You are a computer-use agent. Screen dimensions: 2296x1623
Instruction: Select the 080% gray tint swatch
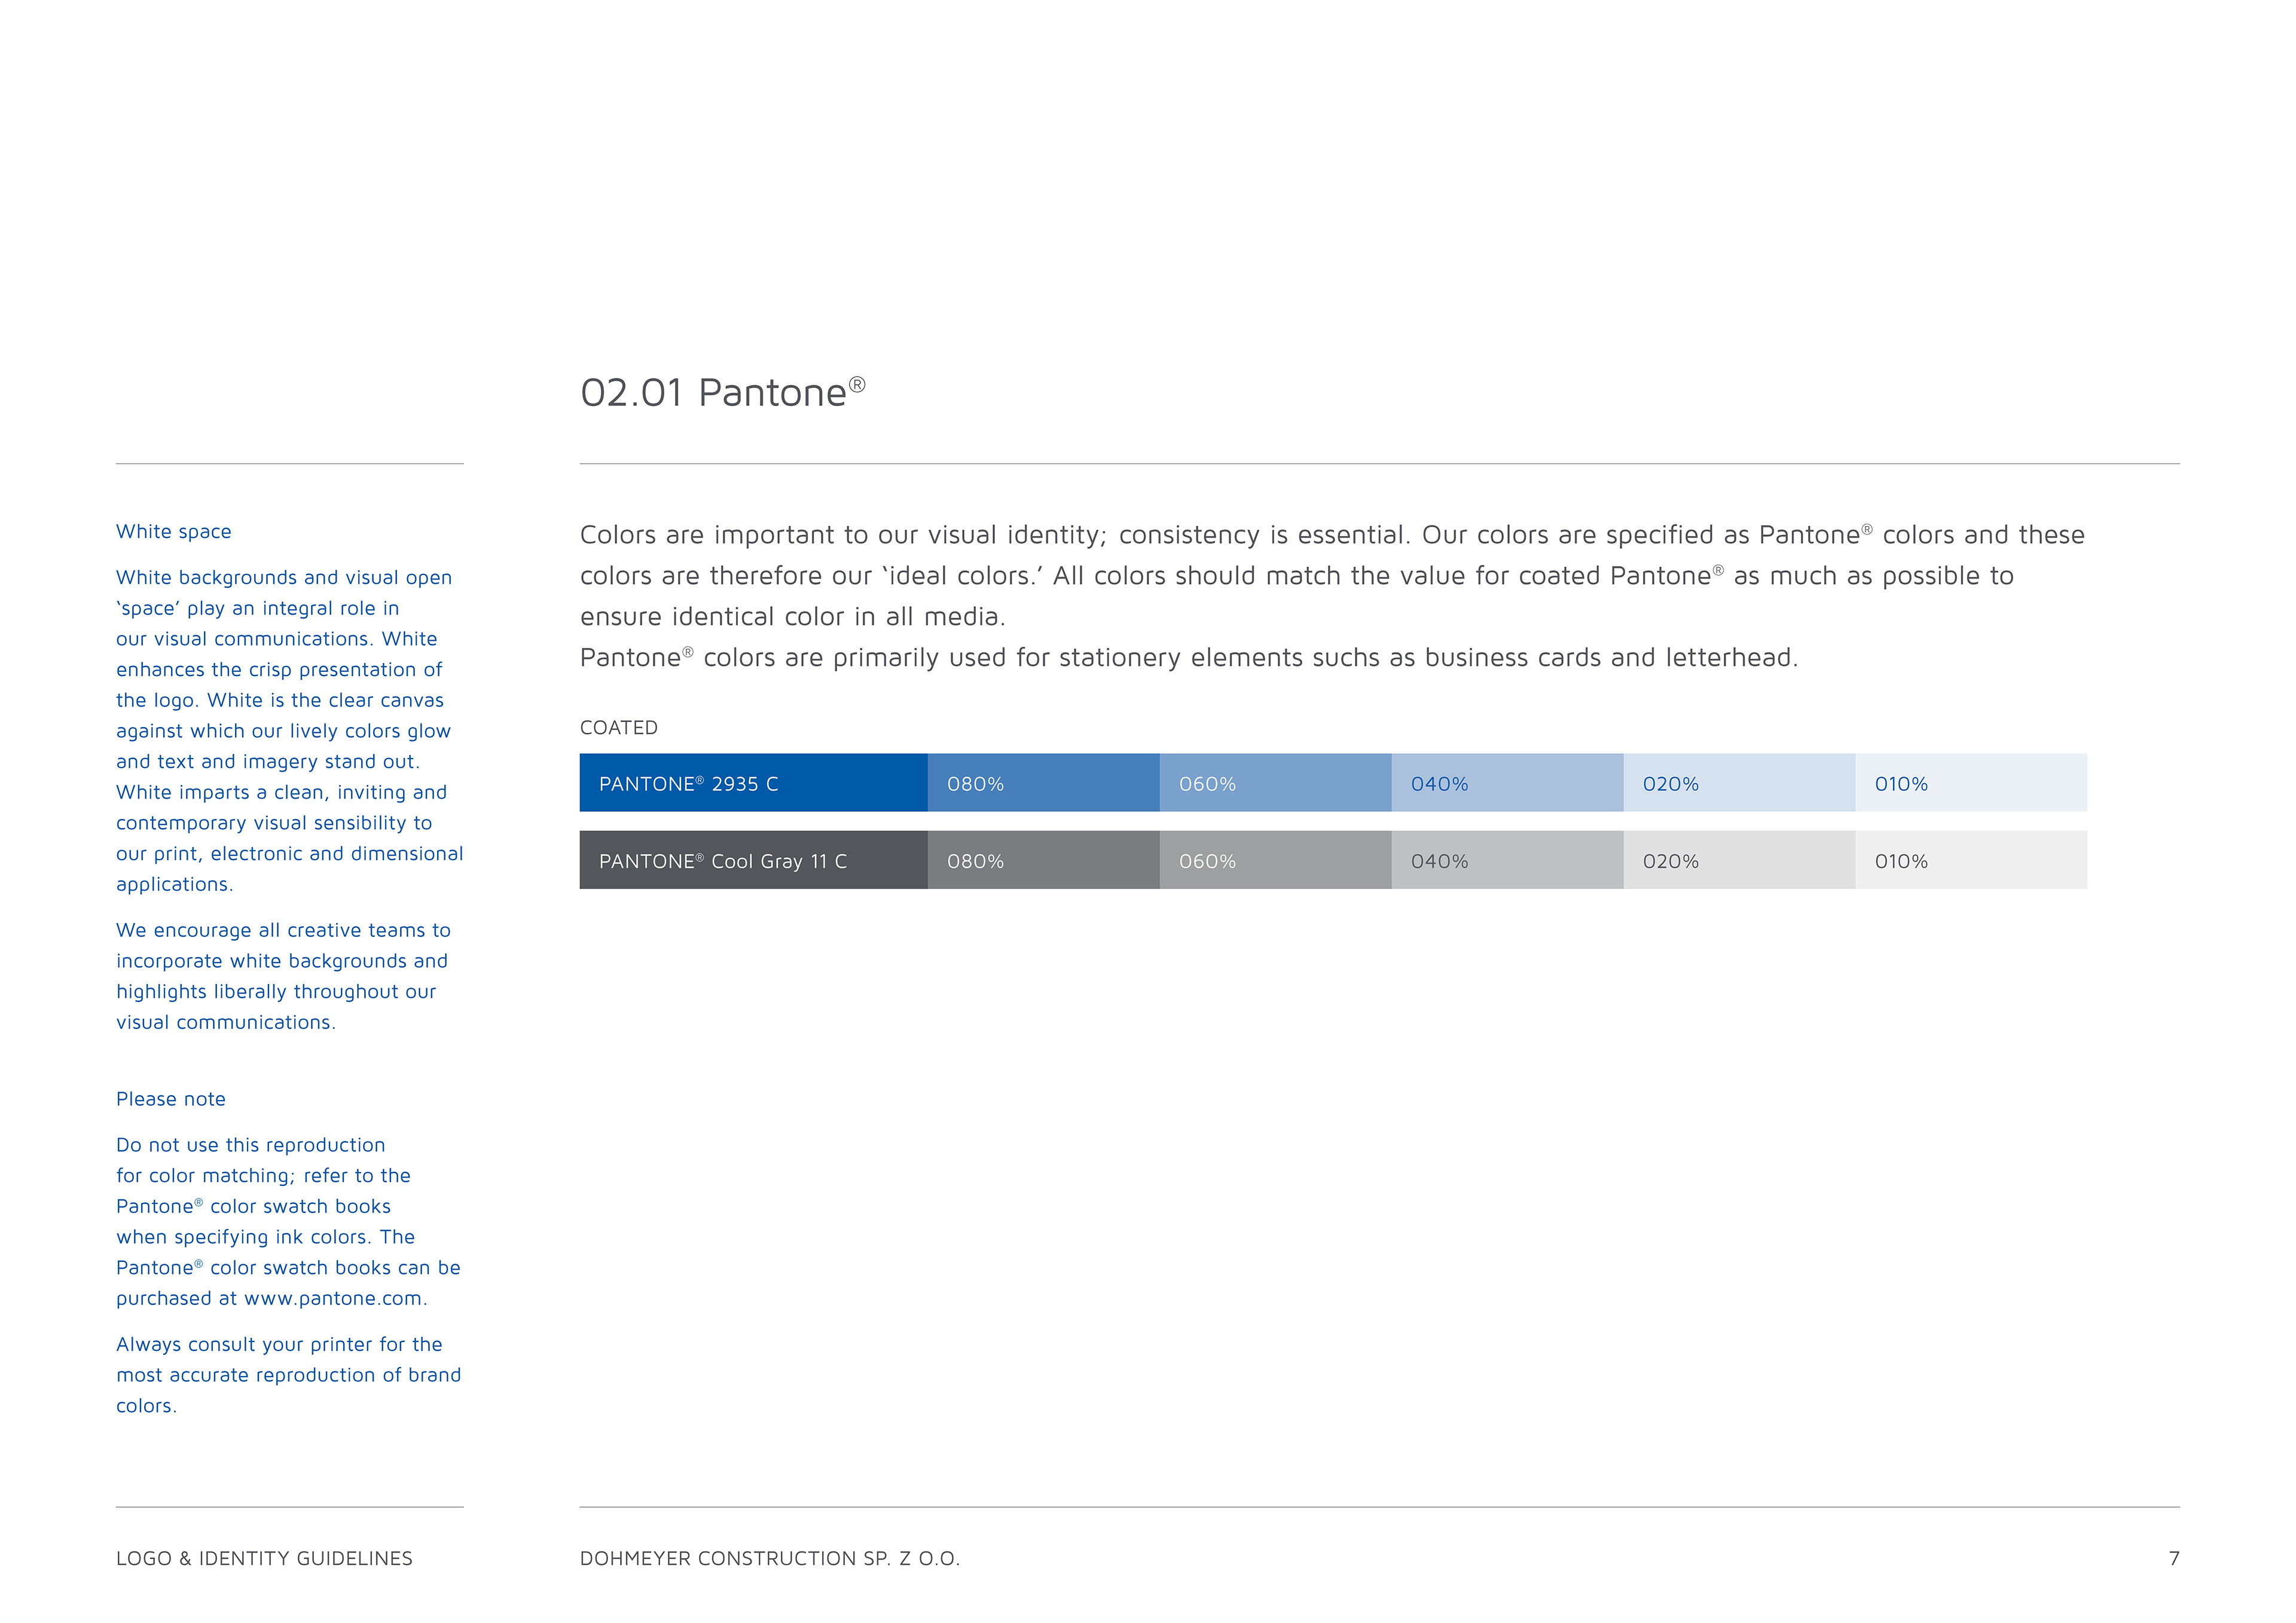click(1044, 860)
